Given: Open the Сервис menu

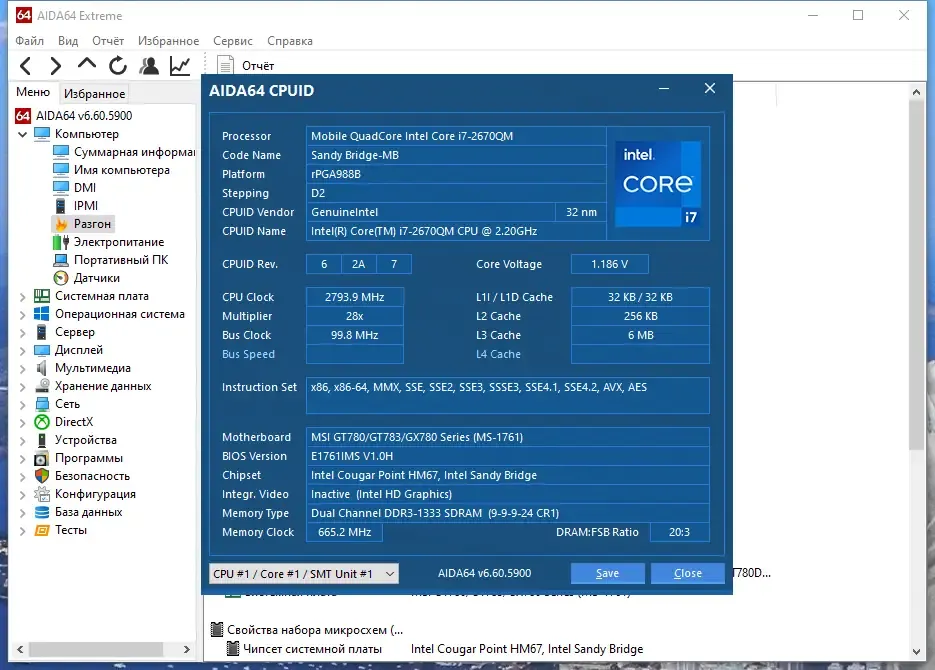Looking at the screenshot, I should (233, 41).
